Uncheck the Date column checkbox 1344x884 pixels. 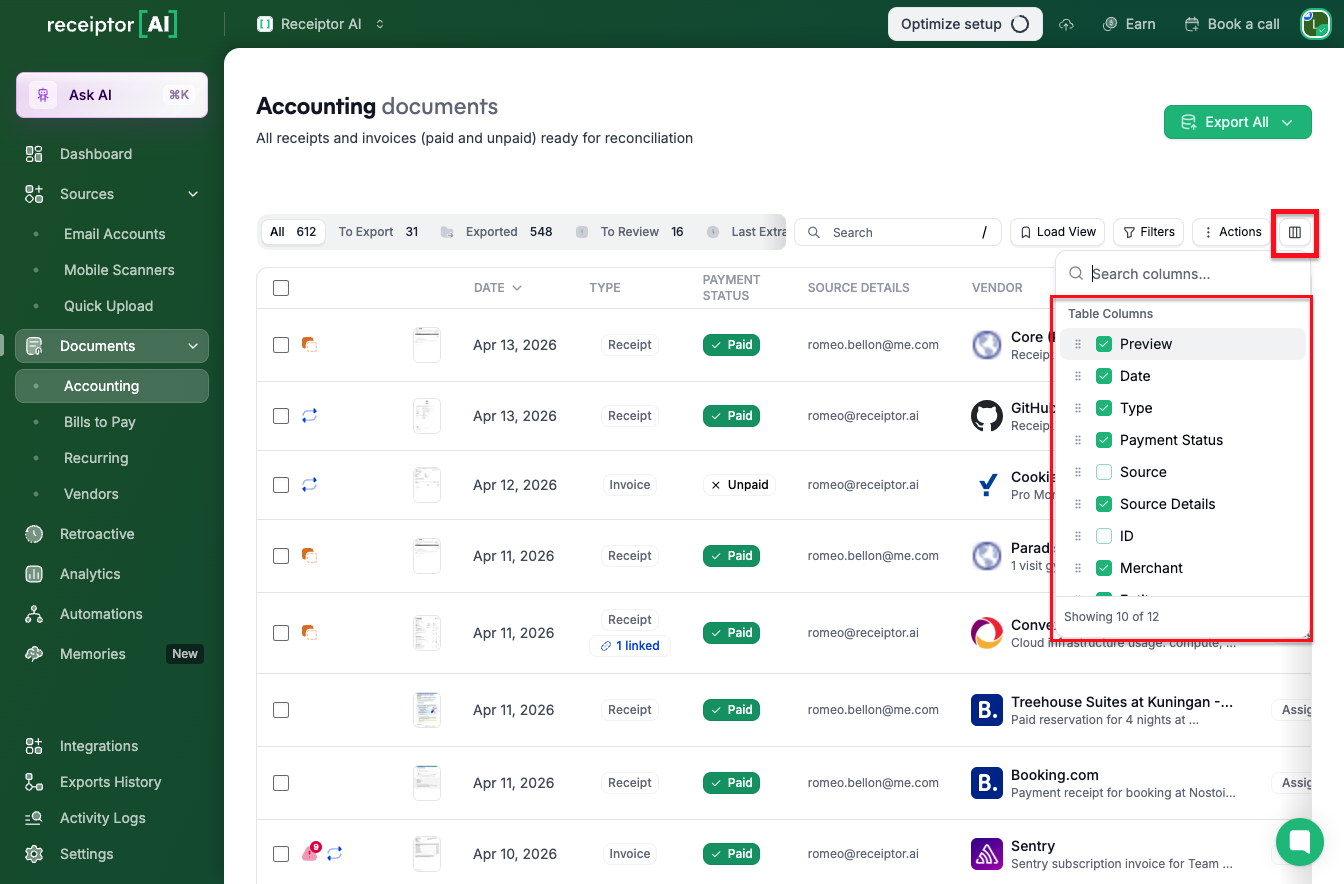pos(1104,376)
